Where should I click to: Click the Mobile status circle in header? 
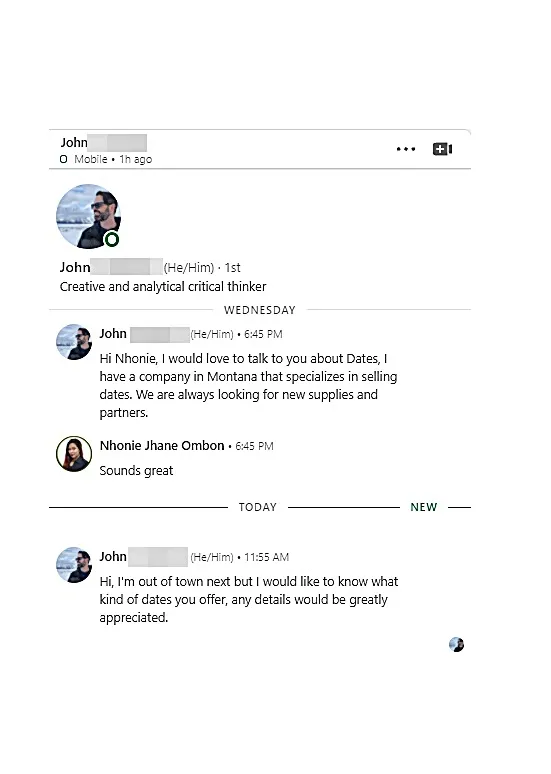pos(63,159)
